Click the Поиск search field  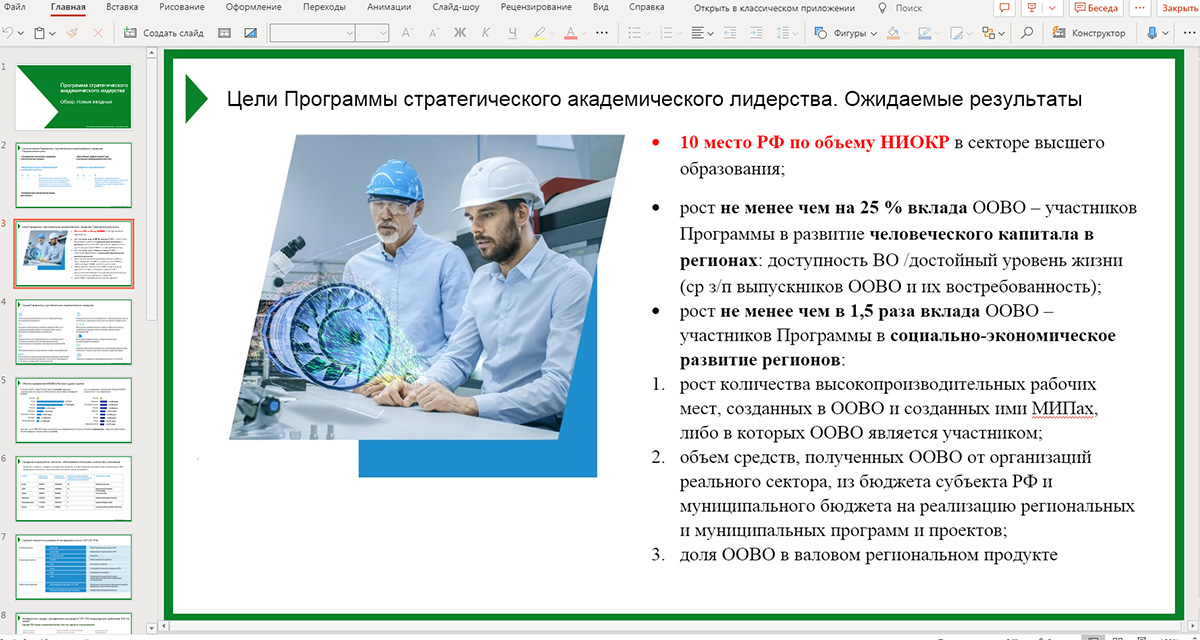(908, 7)
